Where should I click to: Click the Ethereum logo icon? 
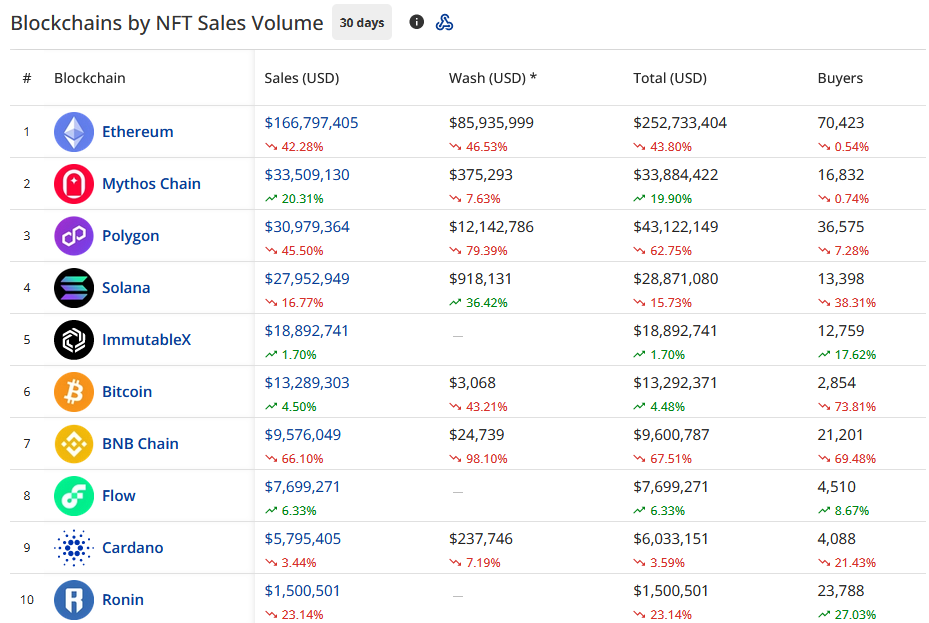(73, 132)
